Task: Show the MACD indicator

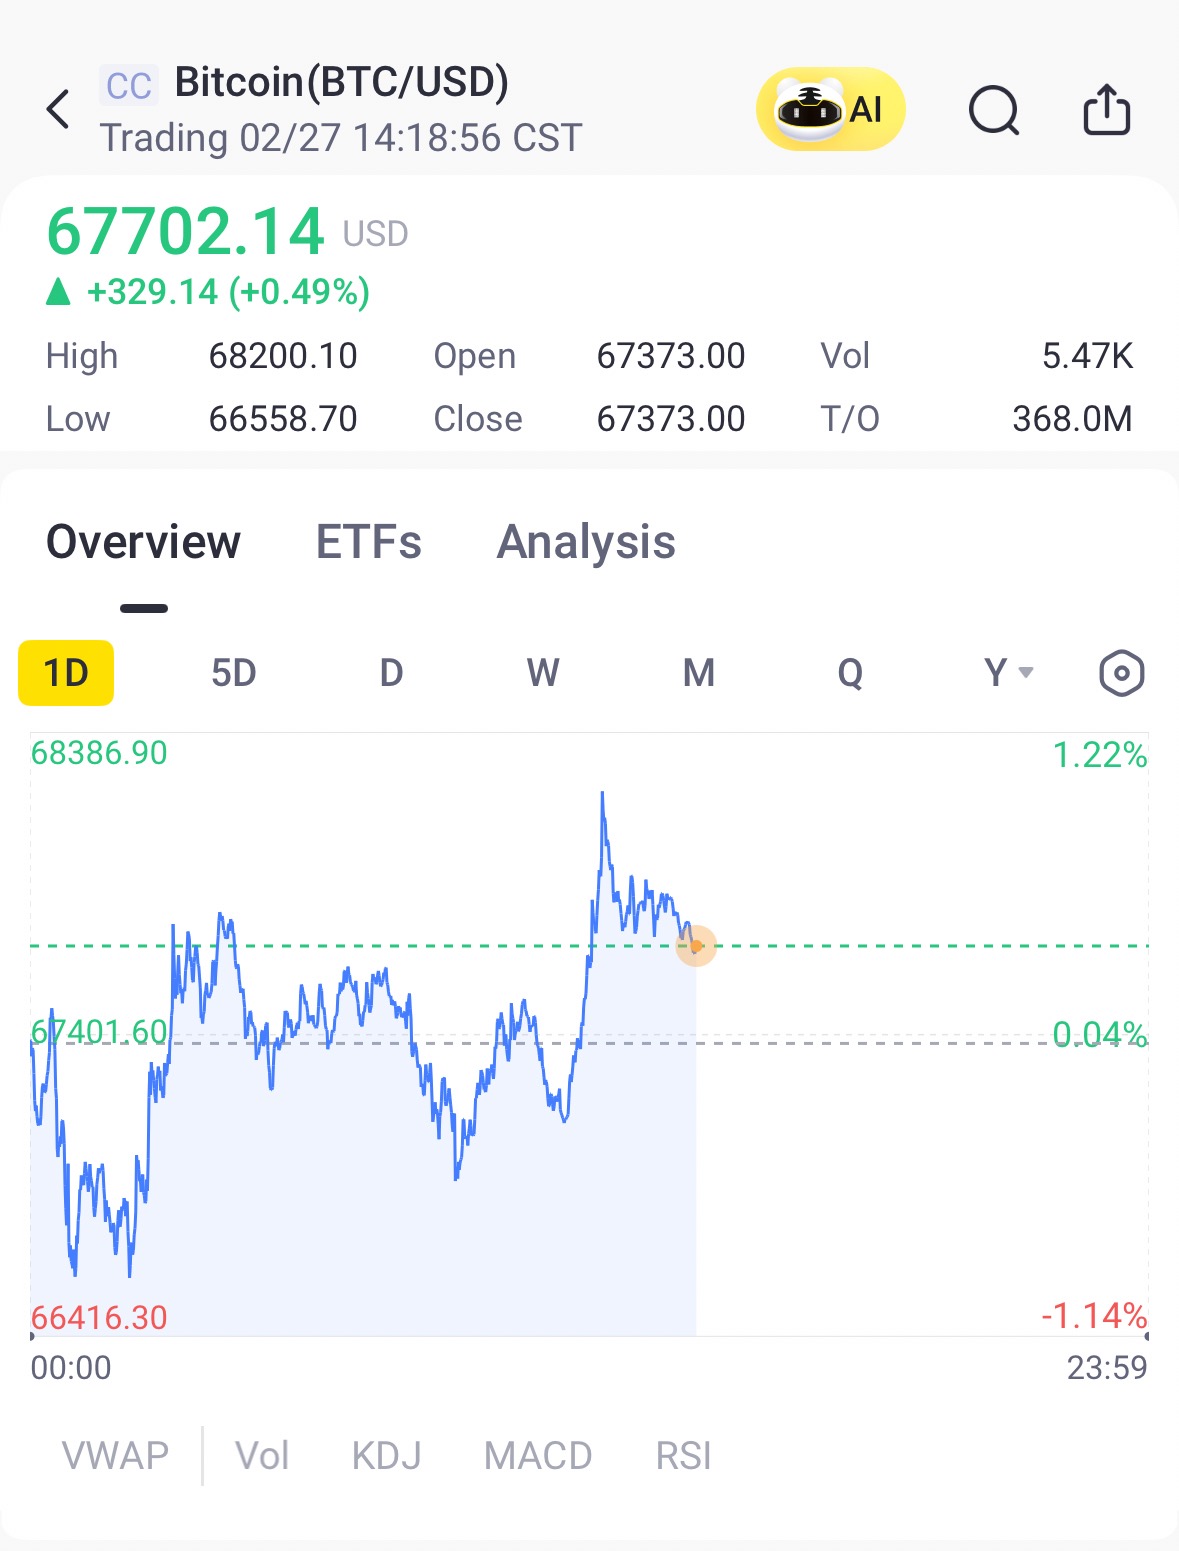Action: click(538, 1456)
